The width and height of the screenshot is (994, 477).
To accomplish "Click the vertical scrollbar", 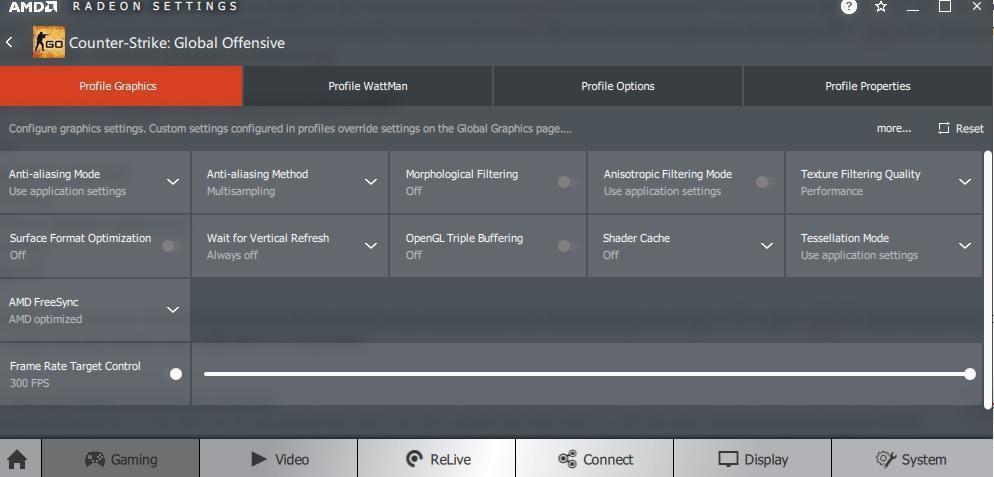I will 988,279.
